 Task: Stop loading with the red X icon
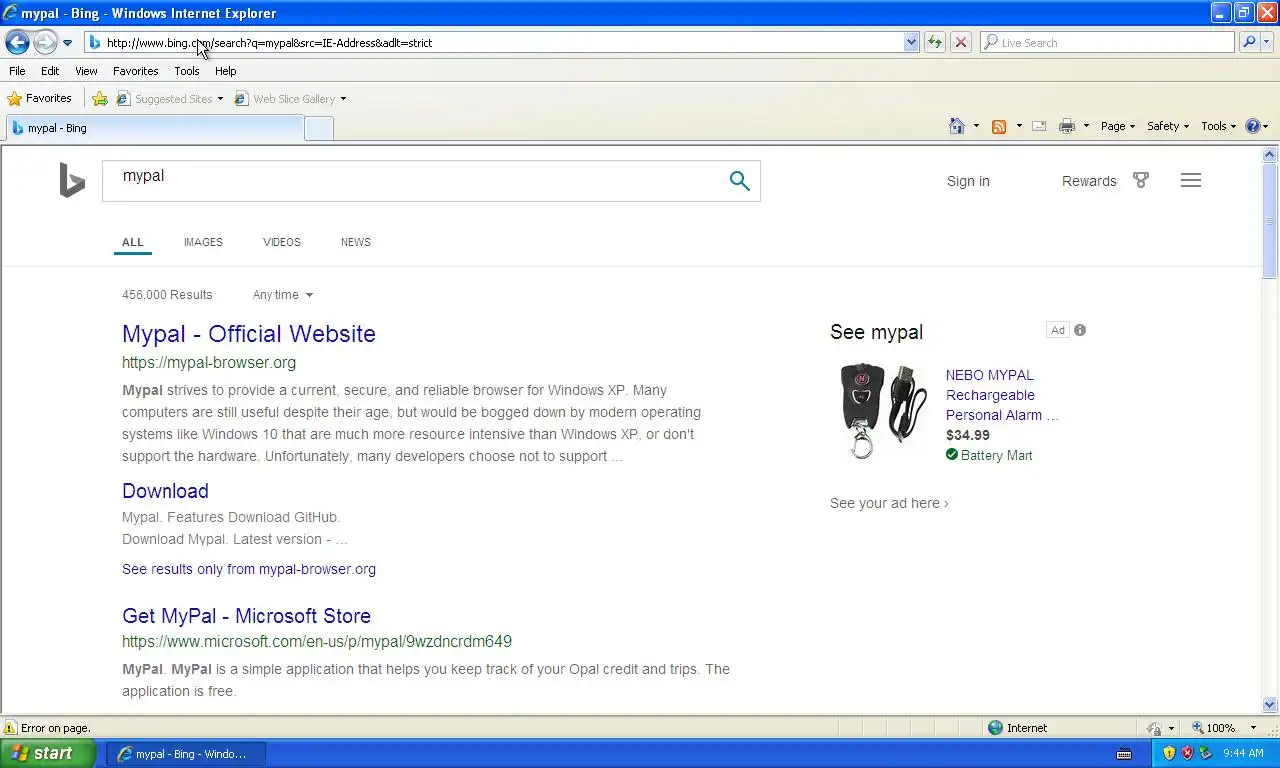pos(961,42)
